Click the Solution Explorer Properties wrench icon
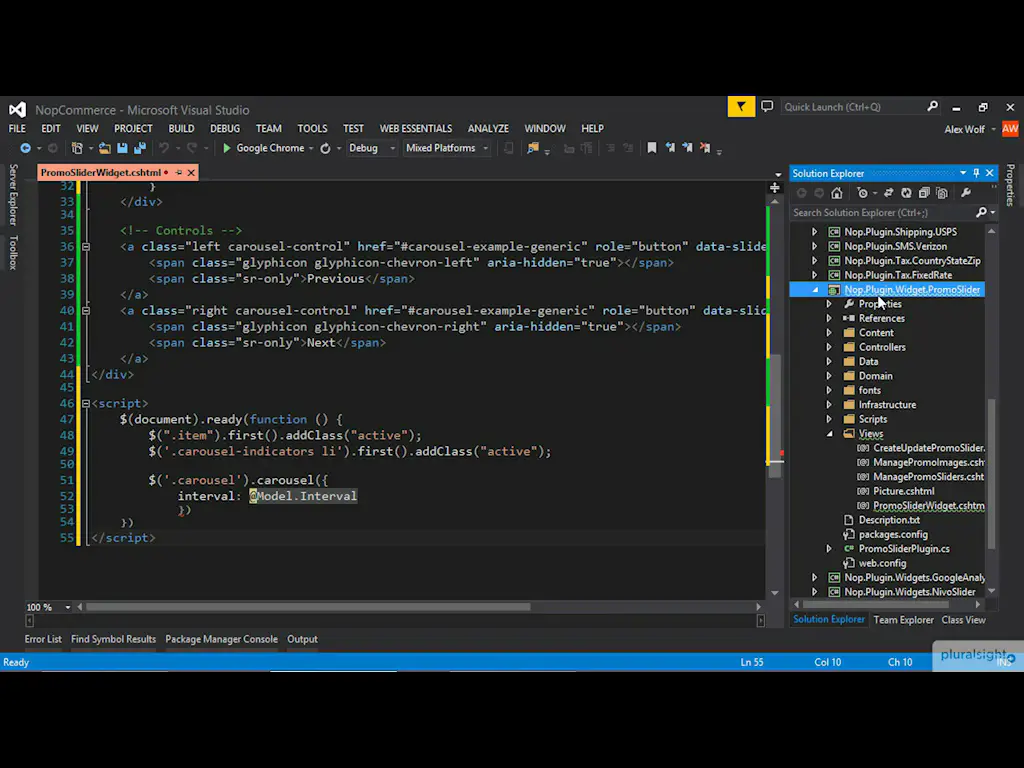 tap(966, 193)
